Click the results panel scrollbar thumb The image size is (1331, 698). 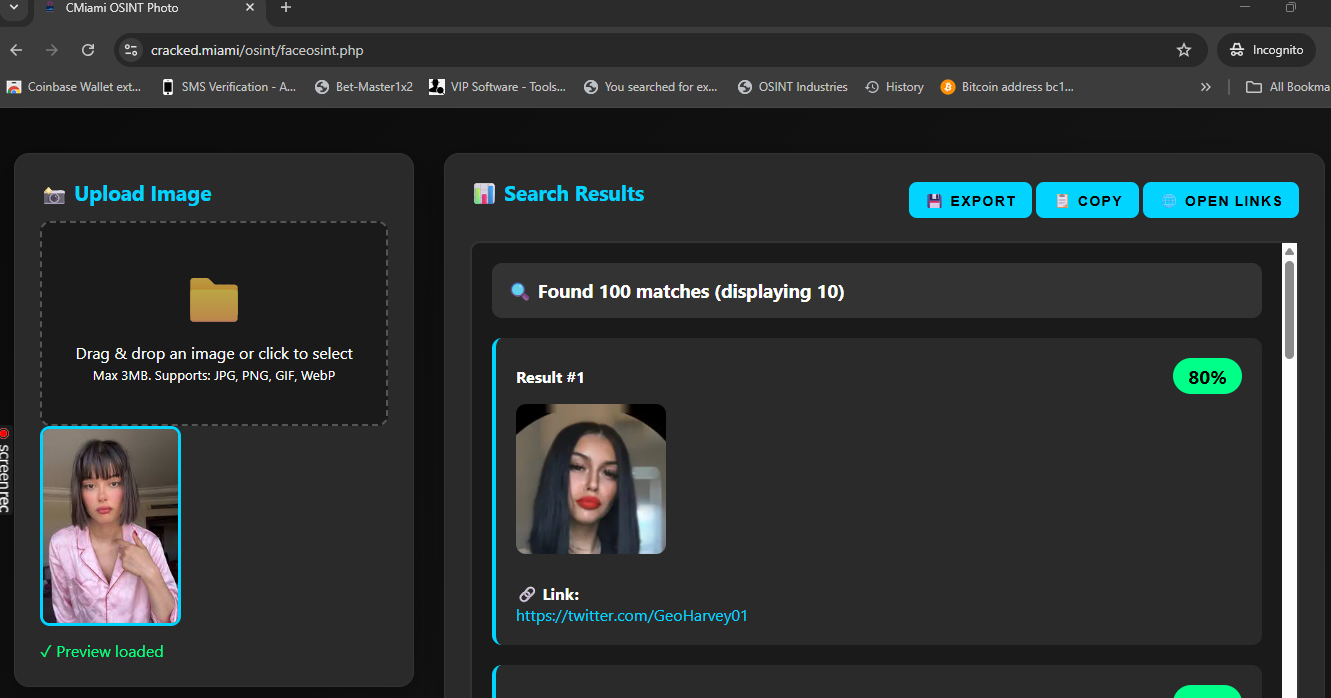[1289, 310]
